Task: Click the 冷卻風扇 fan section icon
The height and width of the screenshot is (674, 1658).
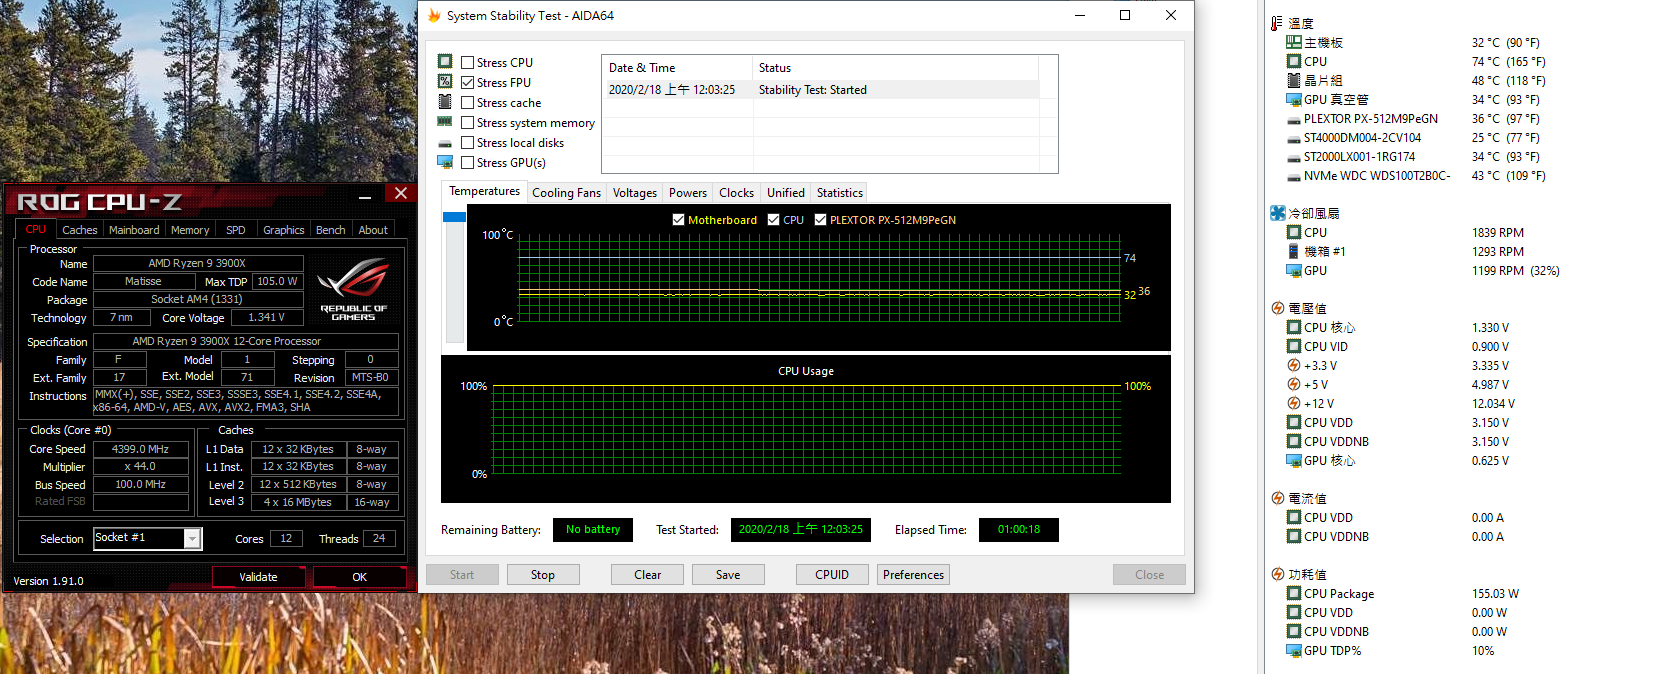Action: point(1277,213)
